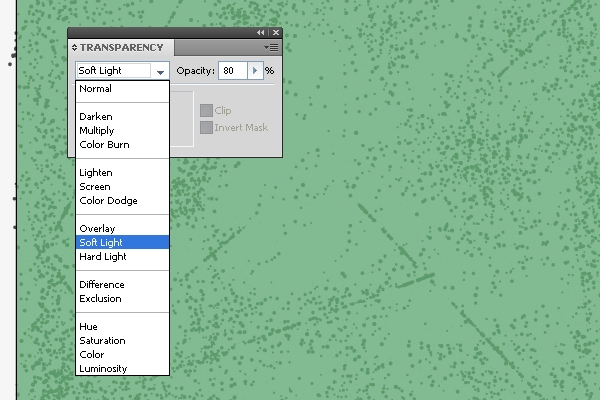Choose Overlay blending mode
Screen dimensions: 600x400
[x=122, y=229]
